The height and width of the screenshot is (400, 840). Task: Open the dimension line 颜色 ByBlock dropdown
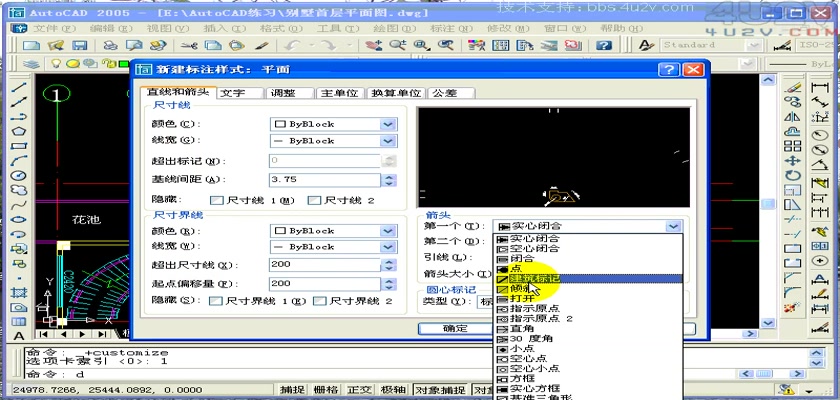coord(387,123)
